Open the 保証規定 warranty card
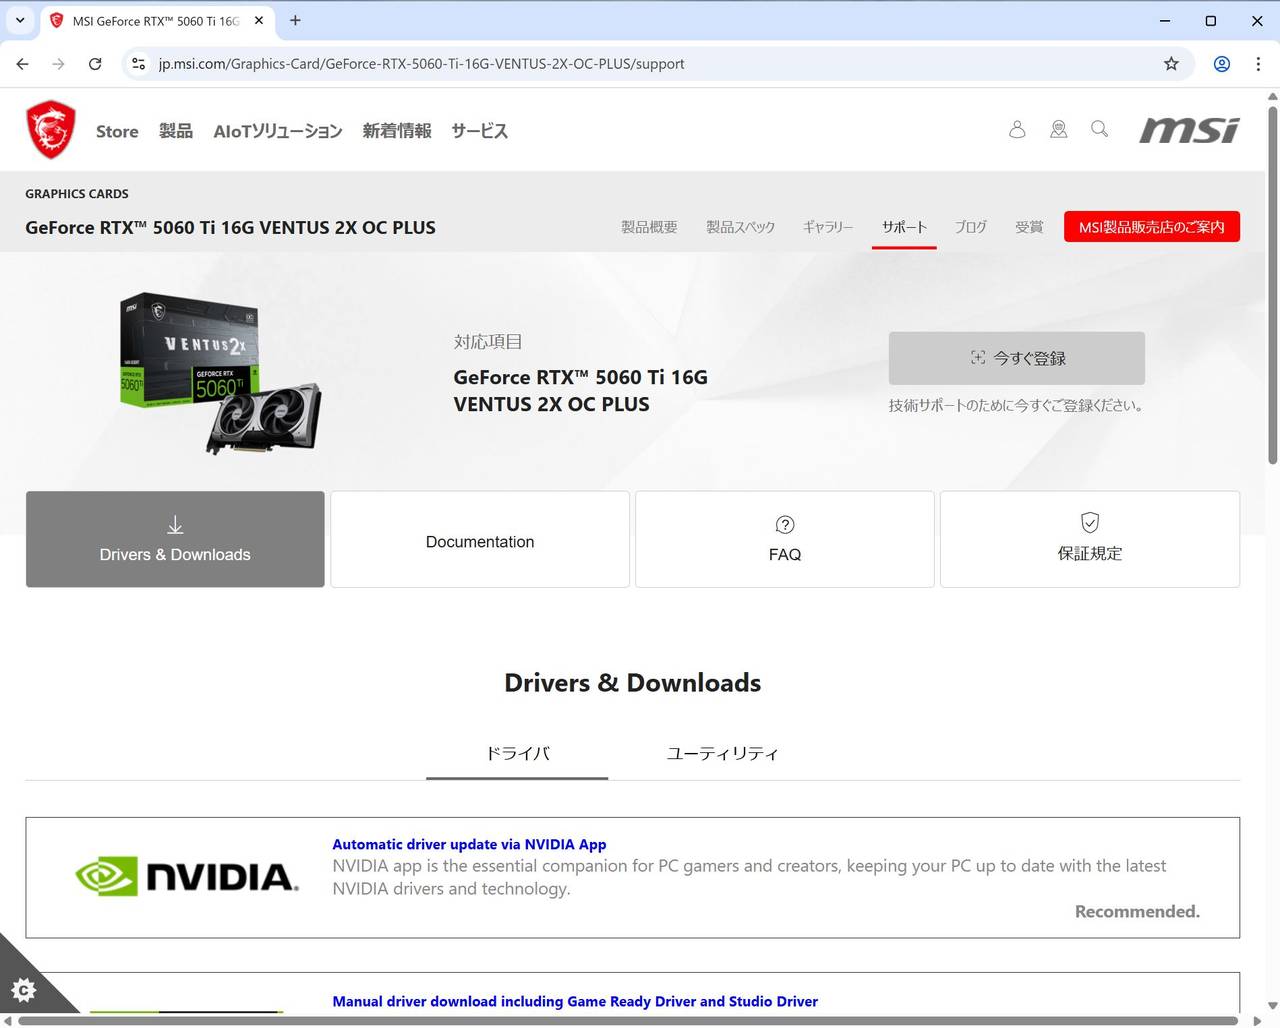 [1090, 539]
